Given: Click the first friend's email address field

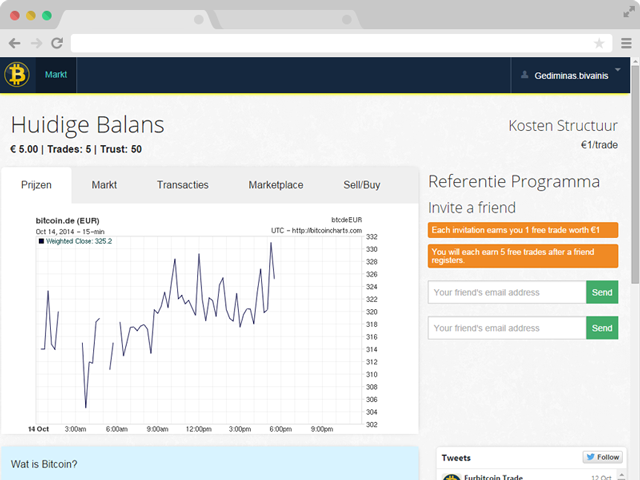Looking at the screenshot, I should pyautogui.click(x=506, y=293).
